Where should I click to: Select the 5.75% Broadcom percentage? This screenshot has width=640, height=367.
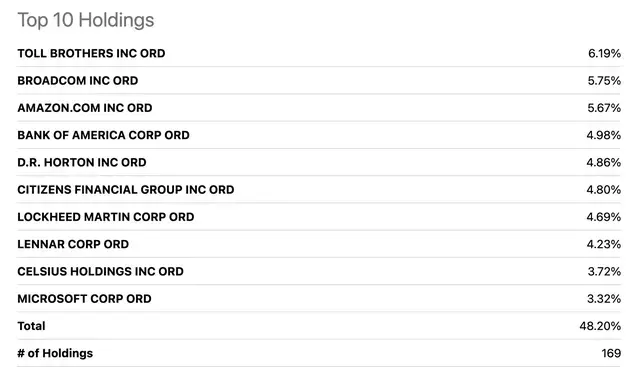coord(604,81)
